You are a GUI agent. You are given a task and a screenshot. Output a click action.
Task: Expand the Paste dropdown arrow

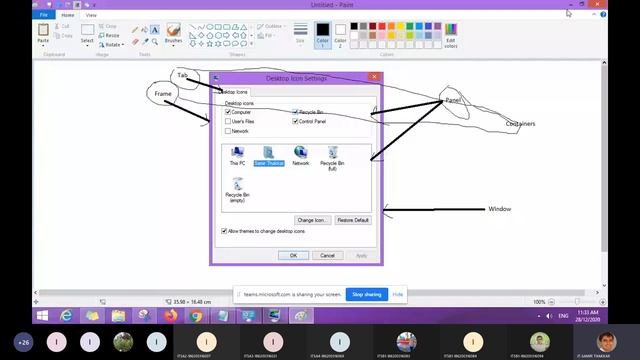pos(43,46)
